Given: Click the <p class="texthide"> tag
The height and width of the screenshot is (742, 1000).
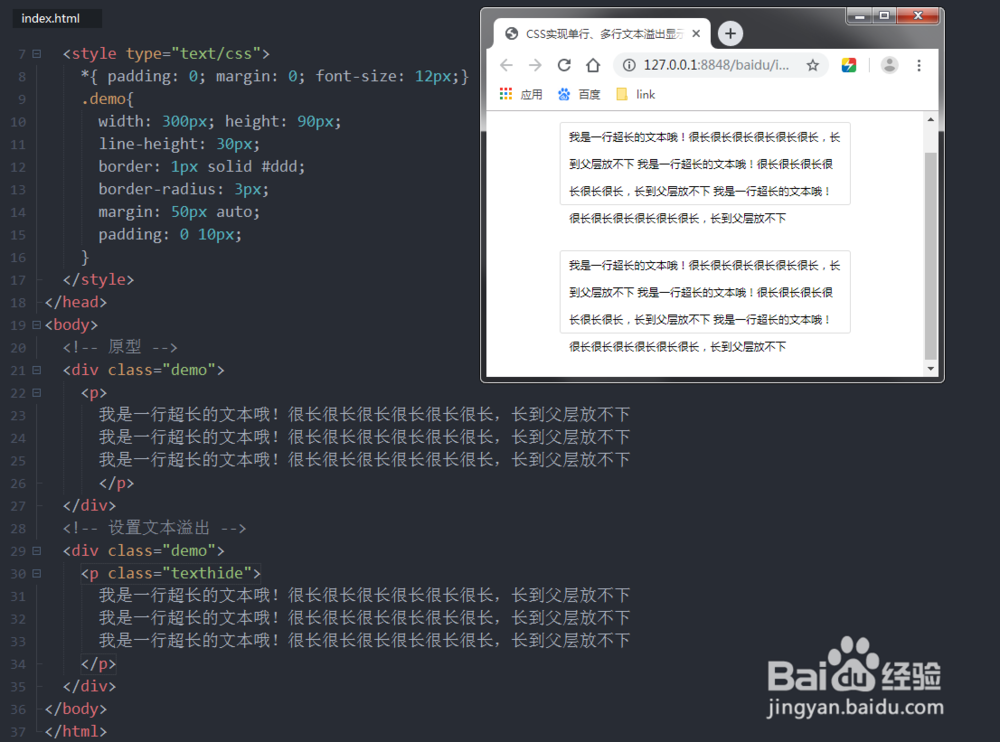Looking at the screenshot, I should point(170,574).
